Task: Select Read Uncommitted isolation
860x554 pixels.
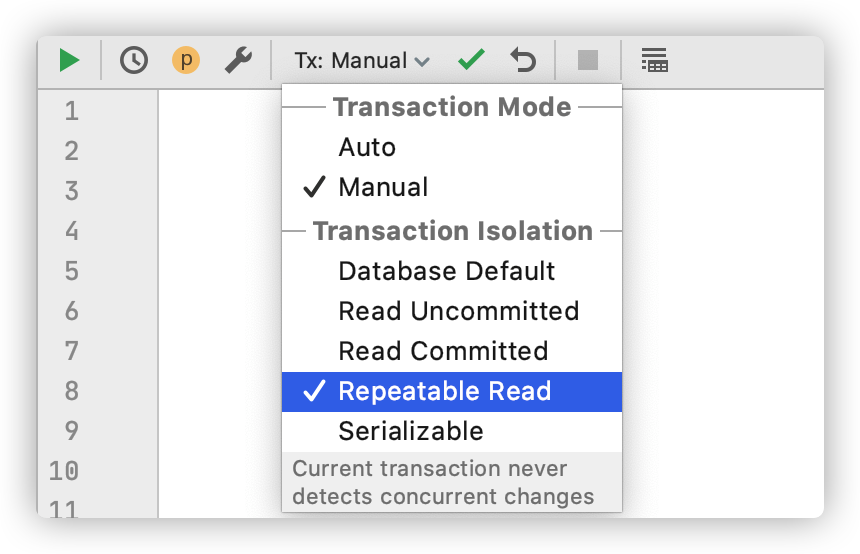Action: pyautogui.click(x=452, y=311)
